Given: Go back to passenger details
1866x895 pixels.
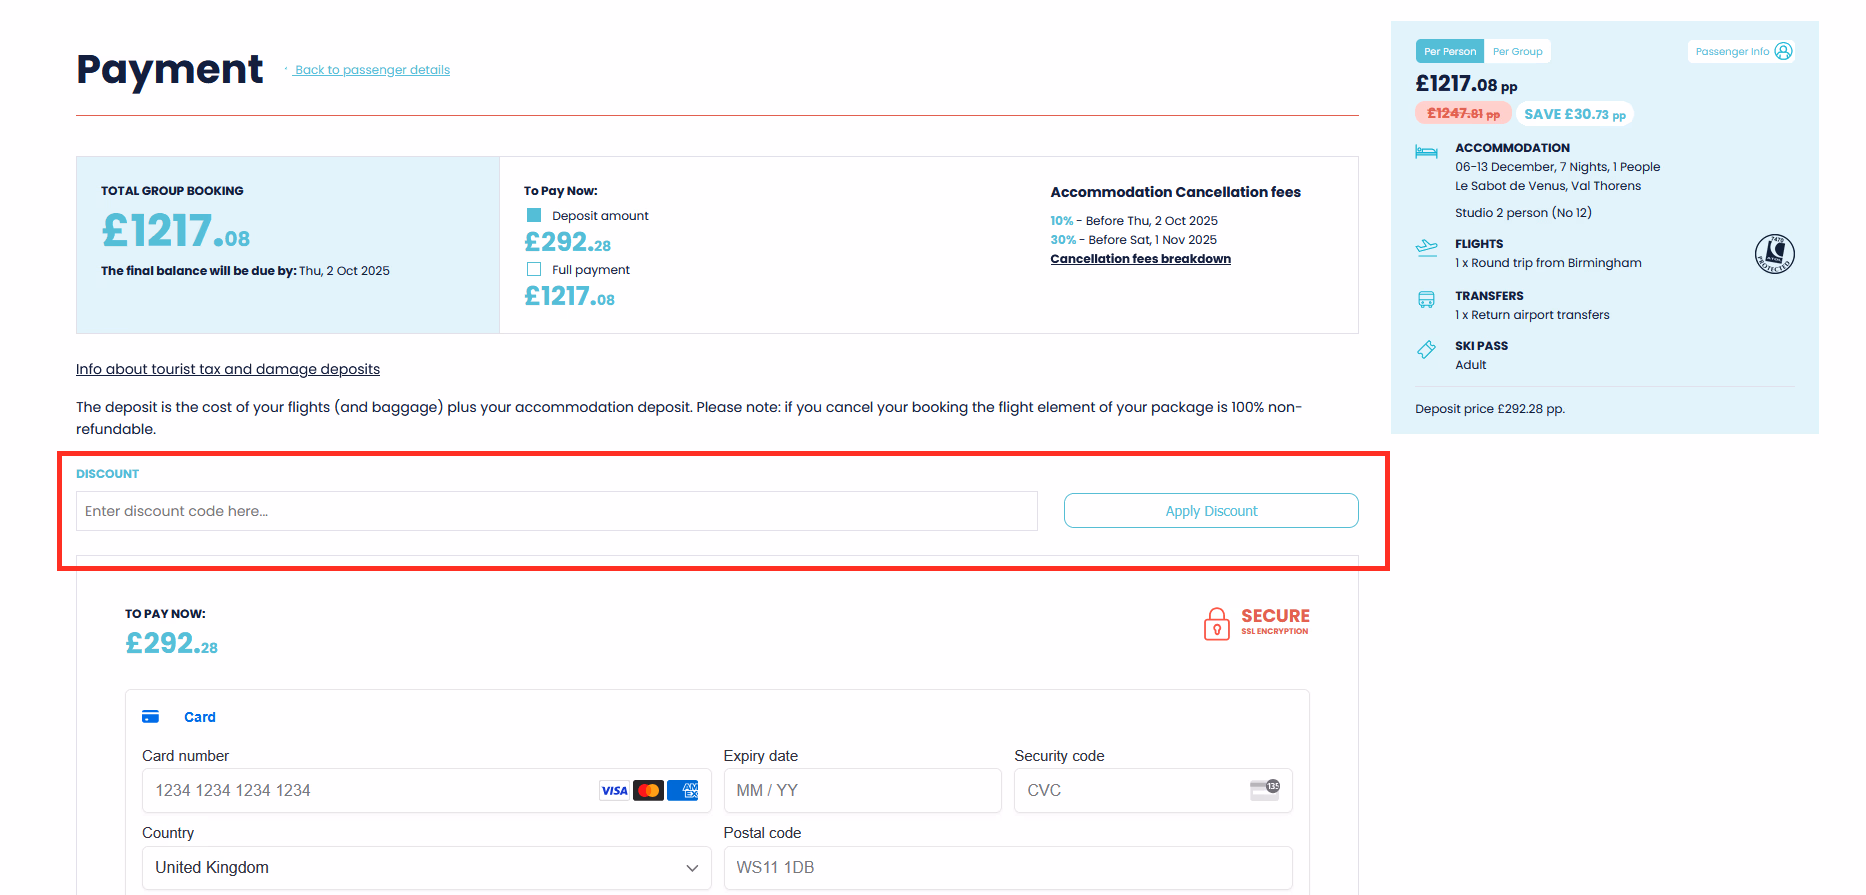Looking at the screenshot, I should tap(372, 70).
